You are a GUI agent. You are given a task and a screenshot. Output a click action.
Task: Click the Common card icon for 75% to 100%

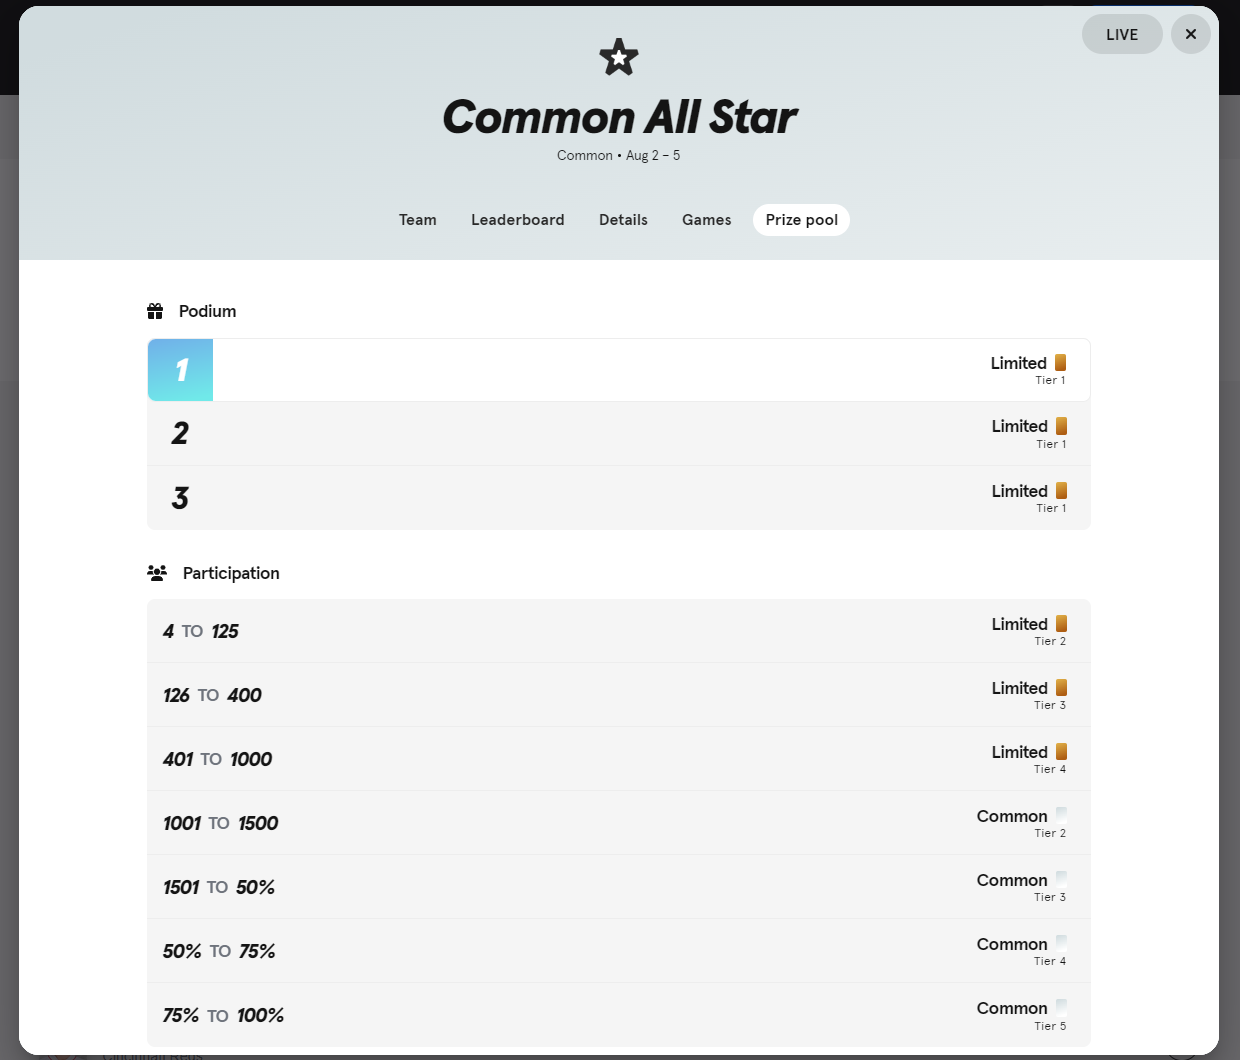(x=1062, y=1008)
